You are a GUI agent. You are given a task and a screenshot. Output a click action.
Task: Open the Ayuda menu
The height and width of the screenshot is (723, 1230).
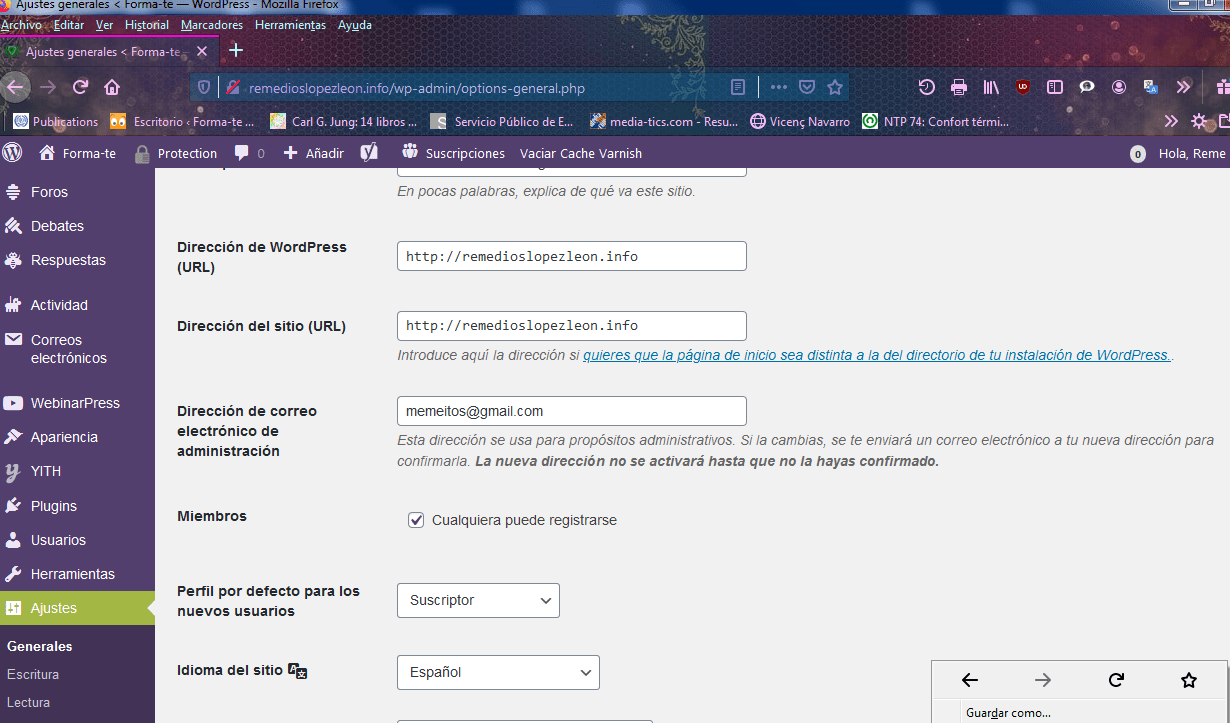pyautogui.click(x=355, y=25)
